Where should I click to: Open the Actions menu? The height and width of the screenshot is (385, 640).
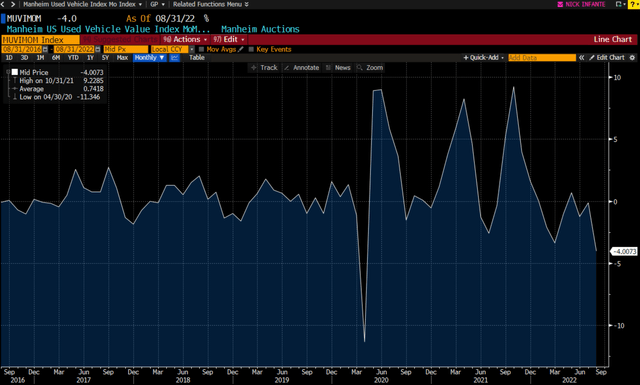[x=185, y=40]
